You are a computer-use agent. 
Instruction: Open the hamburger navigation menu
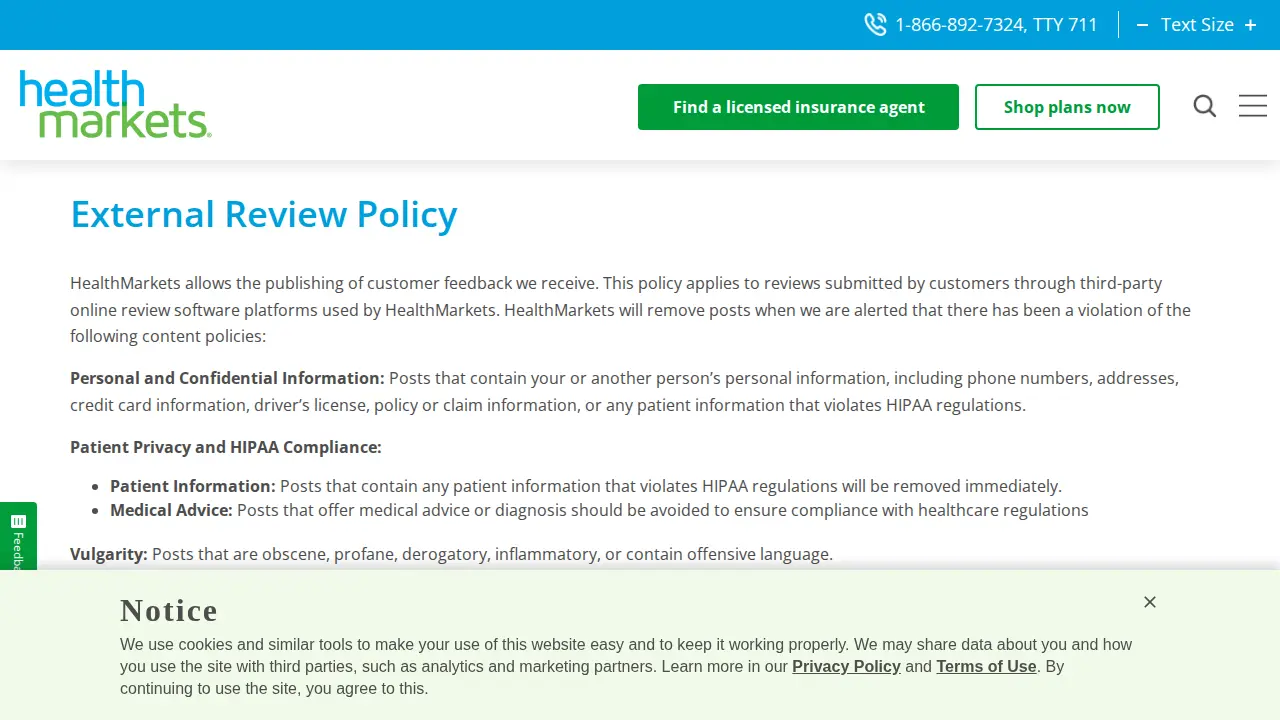(x=1253, y=106)
